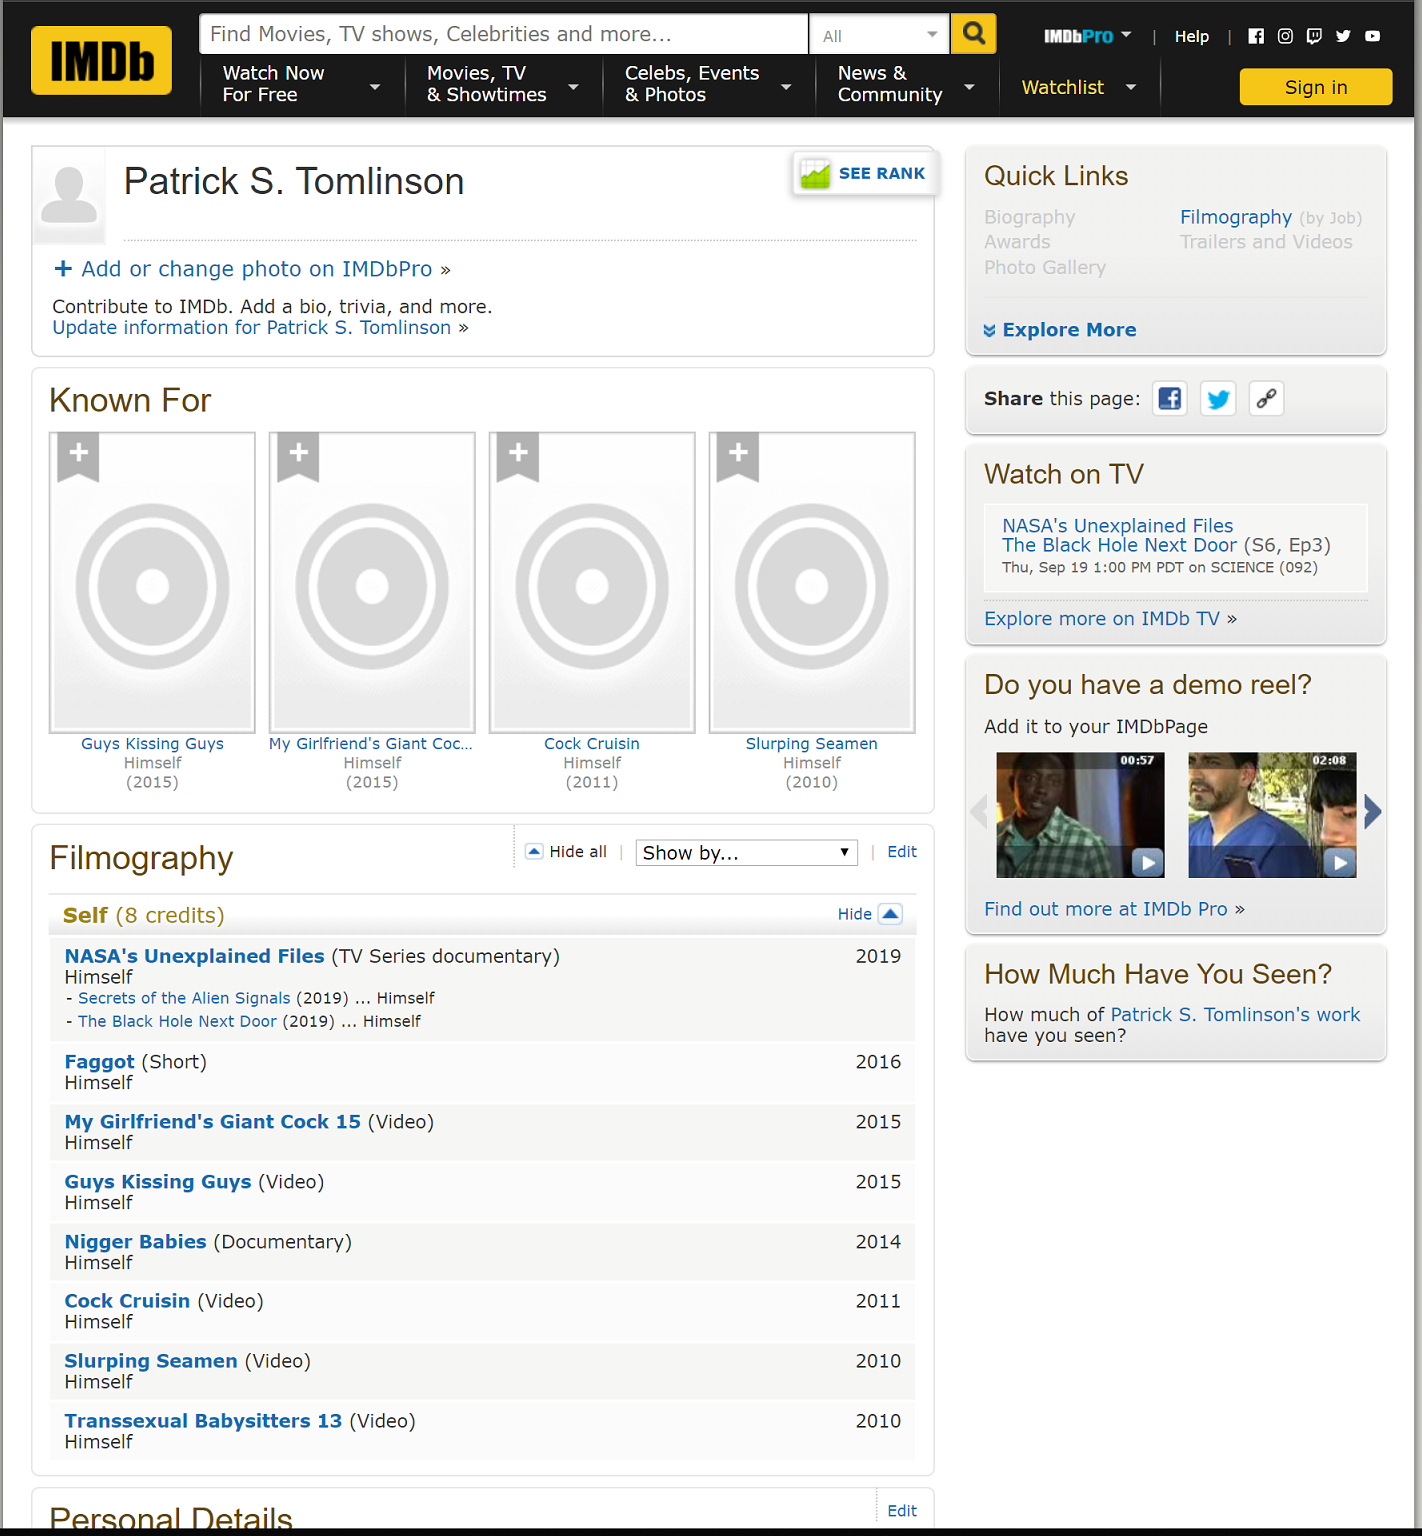Open the All search category dropdown
1422x1536 pixels.
pyautogui.click(x=878, y=35)
